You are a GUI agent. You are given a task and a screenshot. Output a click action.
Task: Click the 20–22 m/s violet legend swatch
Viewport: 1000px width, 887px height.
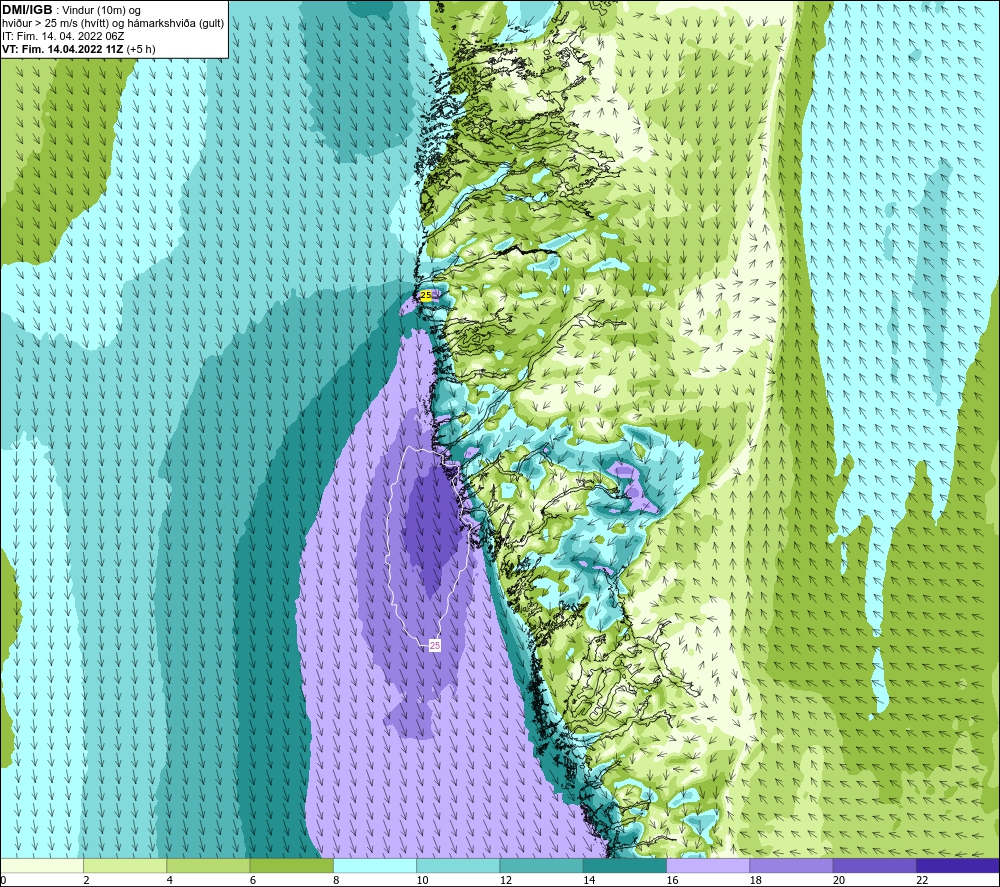pos(874,865)
